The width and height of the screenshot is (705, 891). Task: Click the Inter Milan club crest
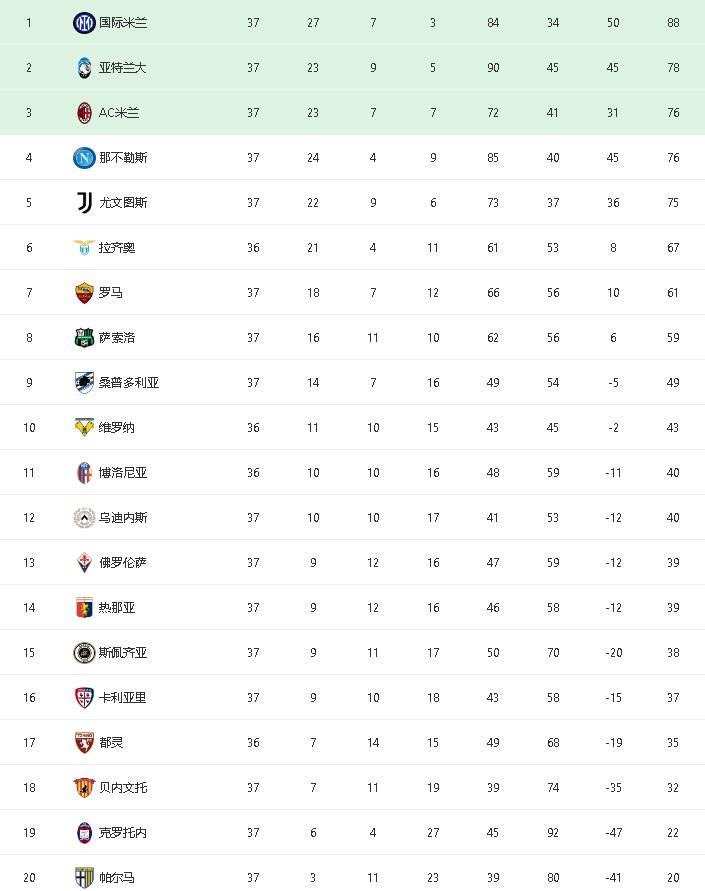84,23
